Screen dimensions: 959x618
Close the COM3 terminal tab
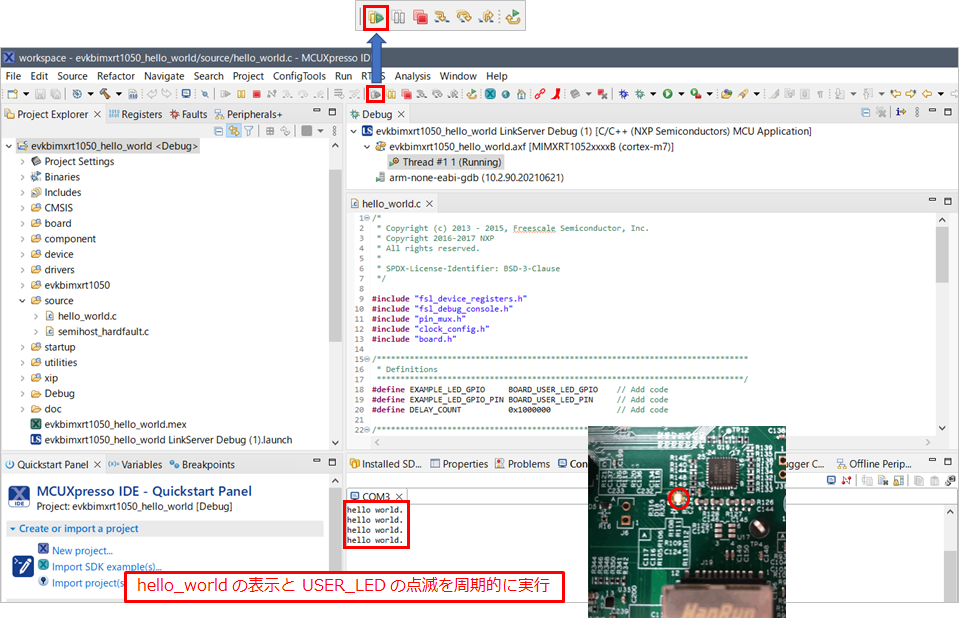coord(399,496)
